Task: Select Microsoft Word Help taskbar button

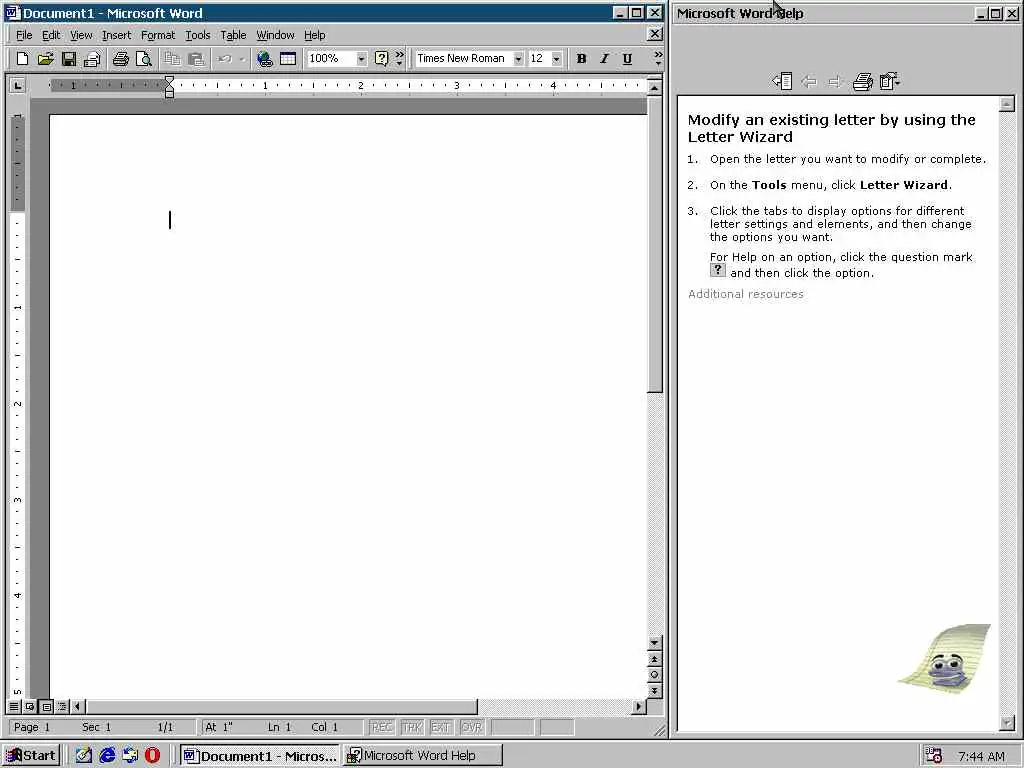Action: tap(423, 756)
